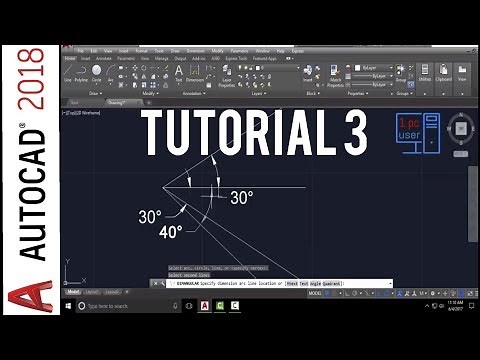Switch to the Drawing1 file tab
Screen dimensions: 480x360
(x=124, y=103)
